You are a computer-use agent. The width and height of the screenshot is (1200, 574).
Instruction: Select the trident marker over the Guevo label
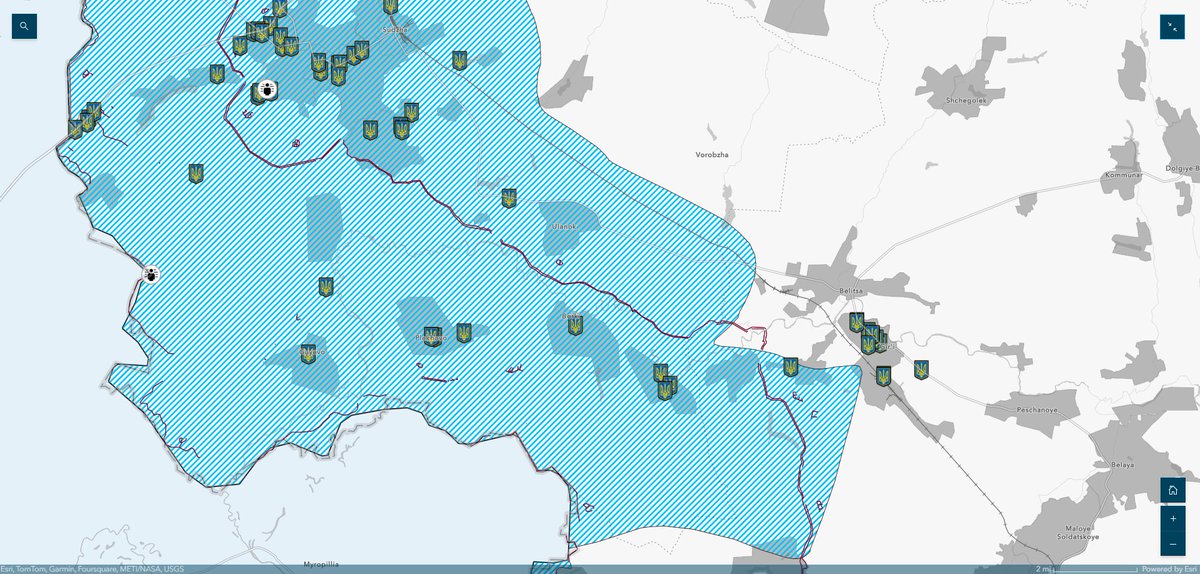click(x=308, y=354)
